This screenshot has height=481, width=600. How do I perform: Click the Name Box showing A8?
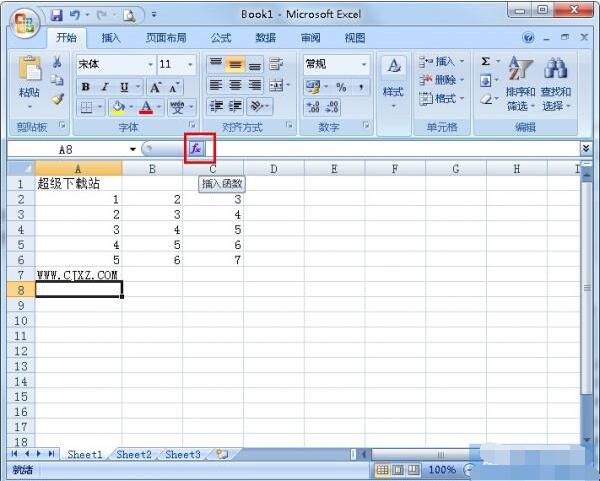tap(73, 149)
